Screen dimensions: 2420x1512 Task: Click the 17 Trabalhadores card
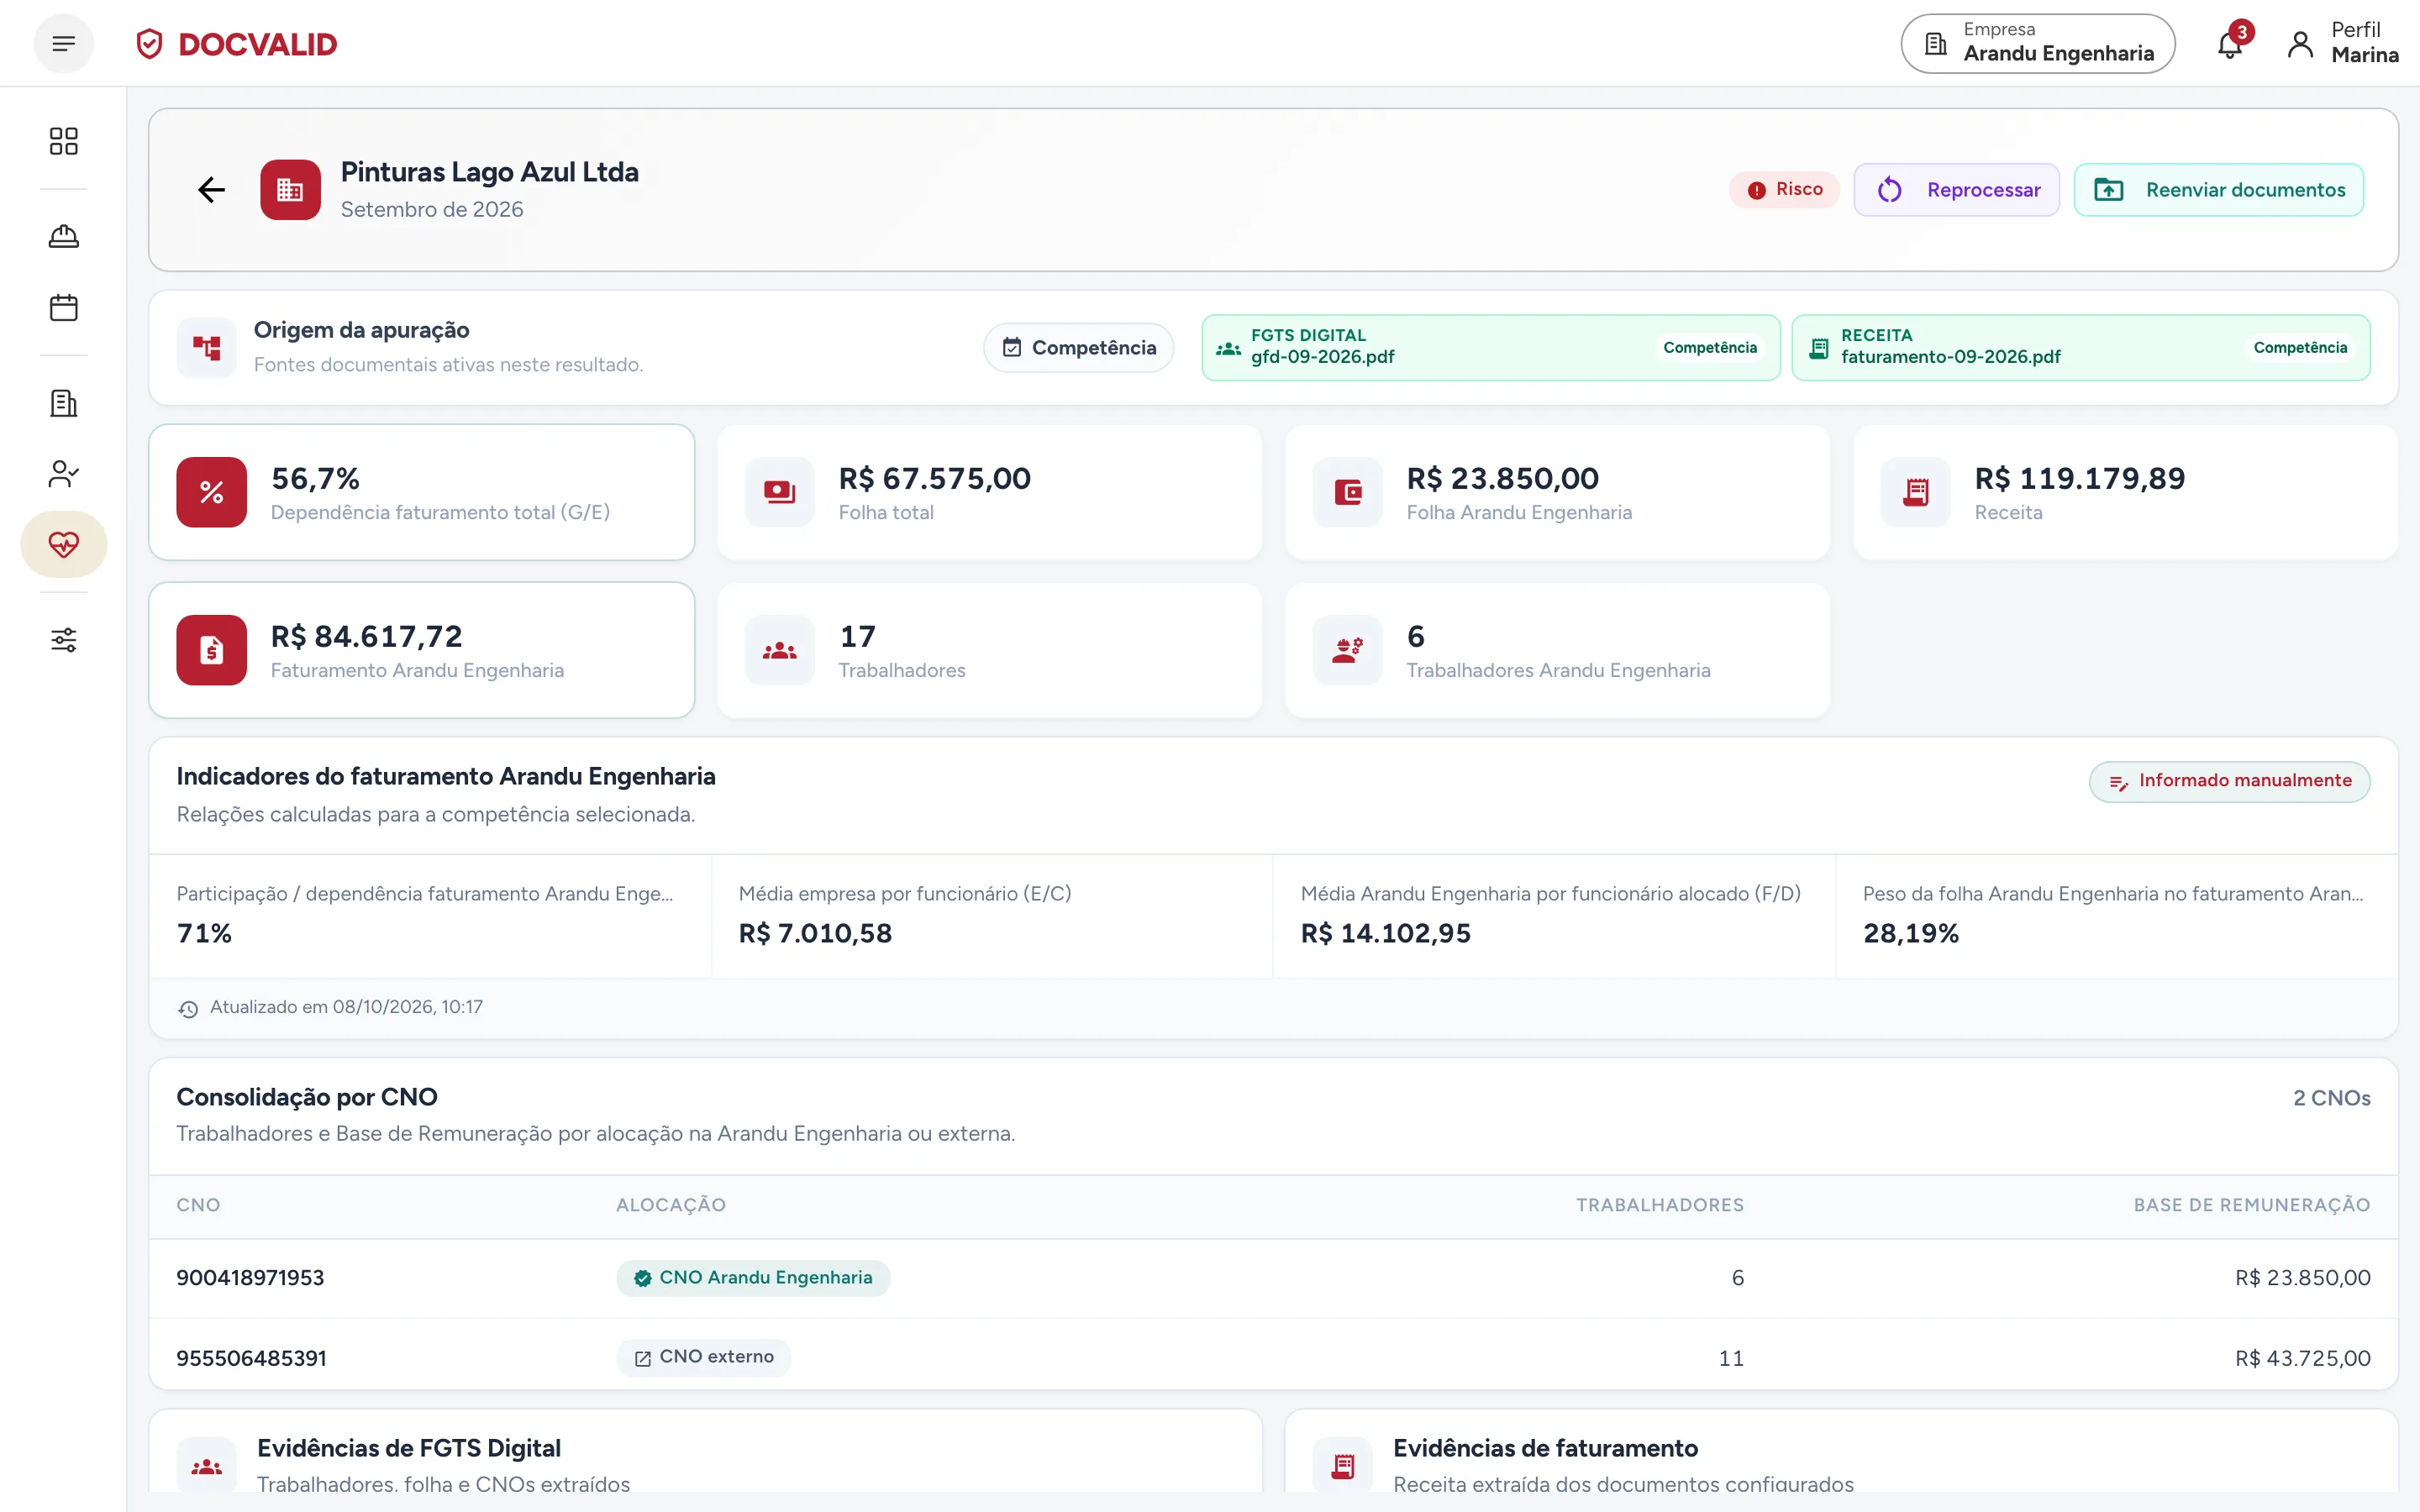click(x=990, y=650)
